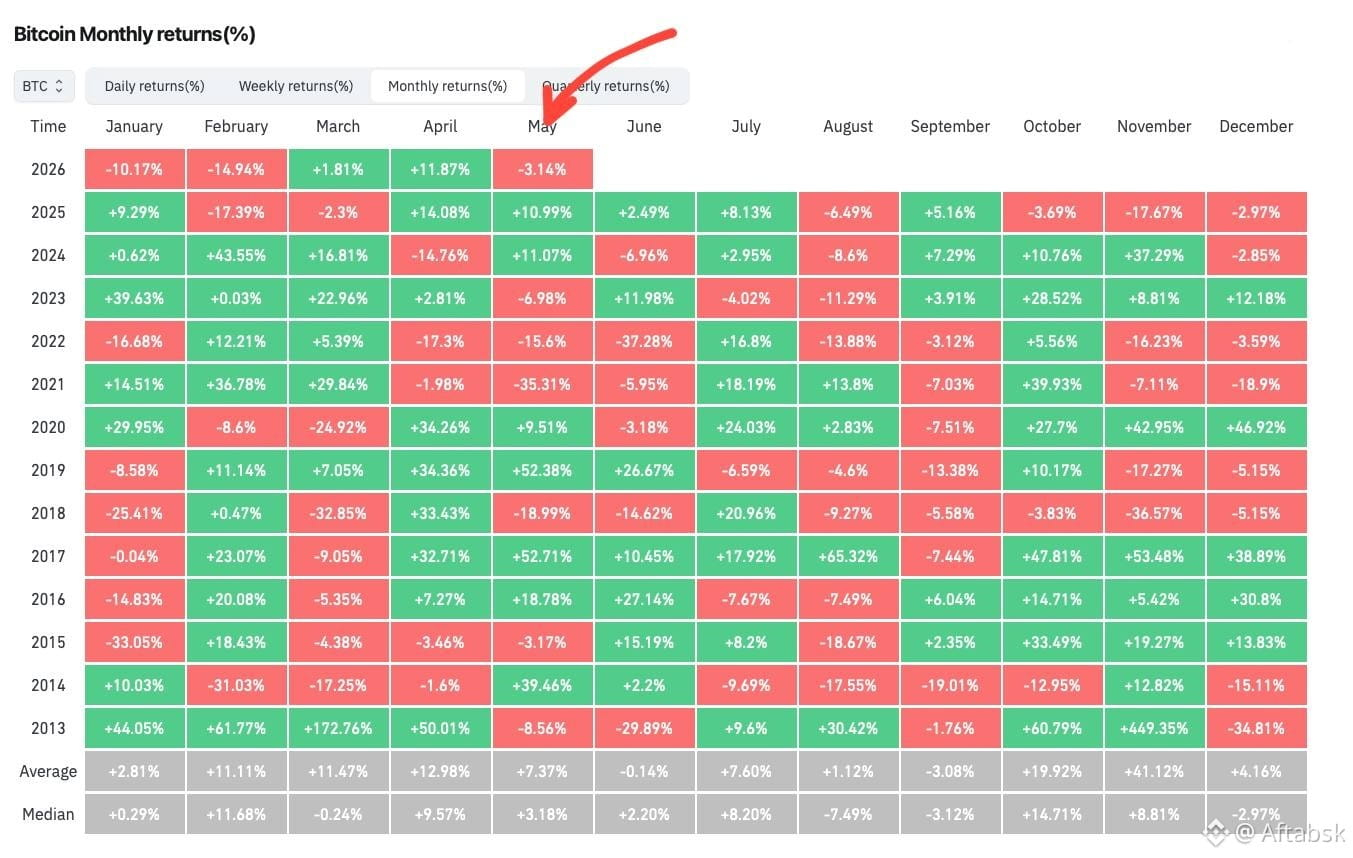Switch to Daily returns(%) tab
The height and width of the screenshot is (858, 1353).
[x=154, y=86]
